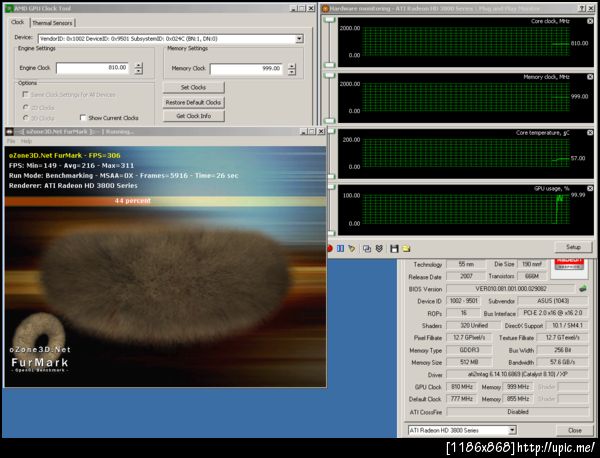Viewport: 600px width, 458px height.
Task: Click the Setup button in Hardware monitoring
Action: pyautogui.click(x=573, y=247)
